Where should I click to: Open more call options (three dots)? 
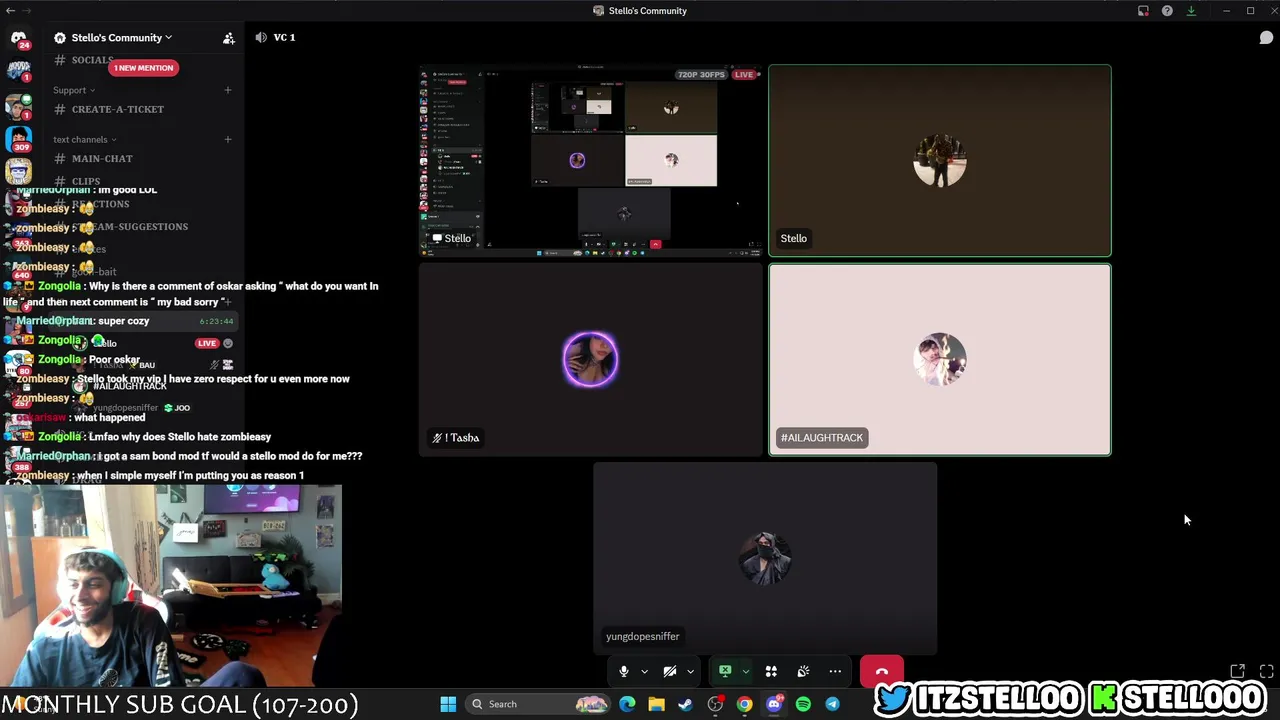click(x=835, y=672)
